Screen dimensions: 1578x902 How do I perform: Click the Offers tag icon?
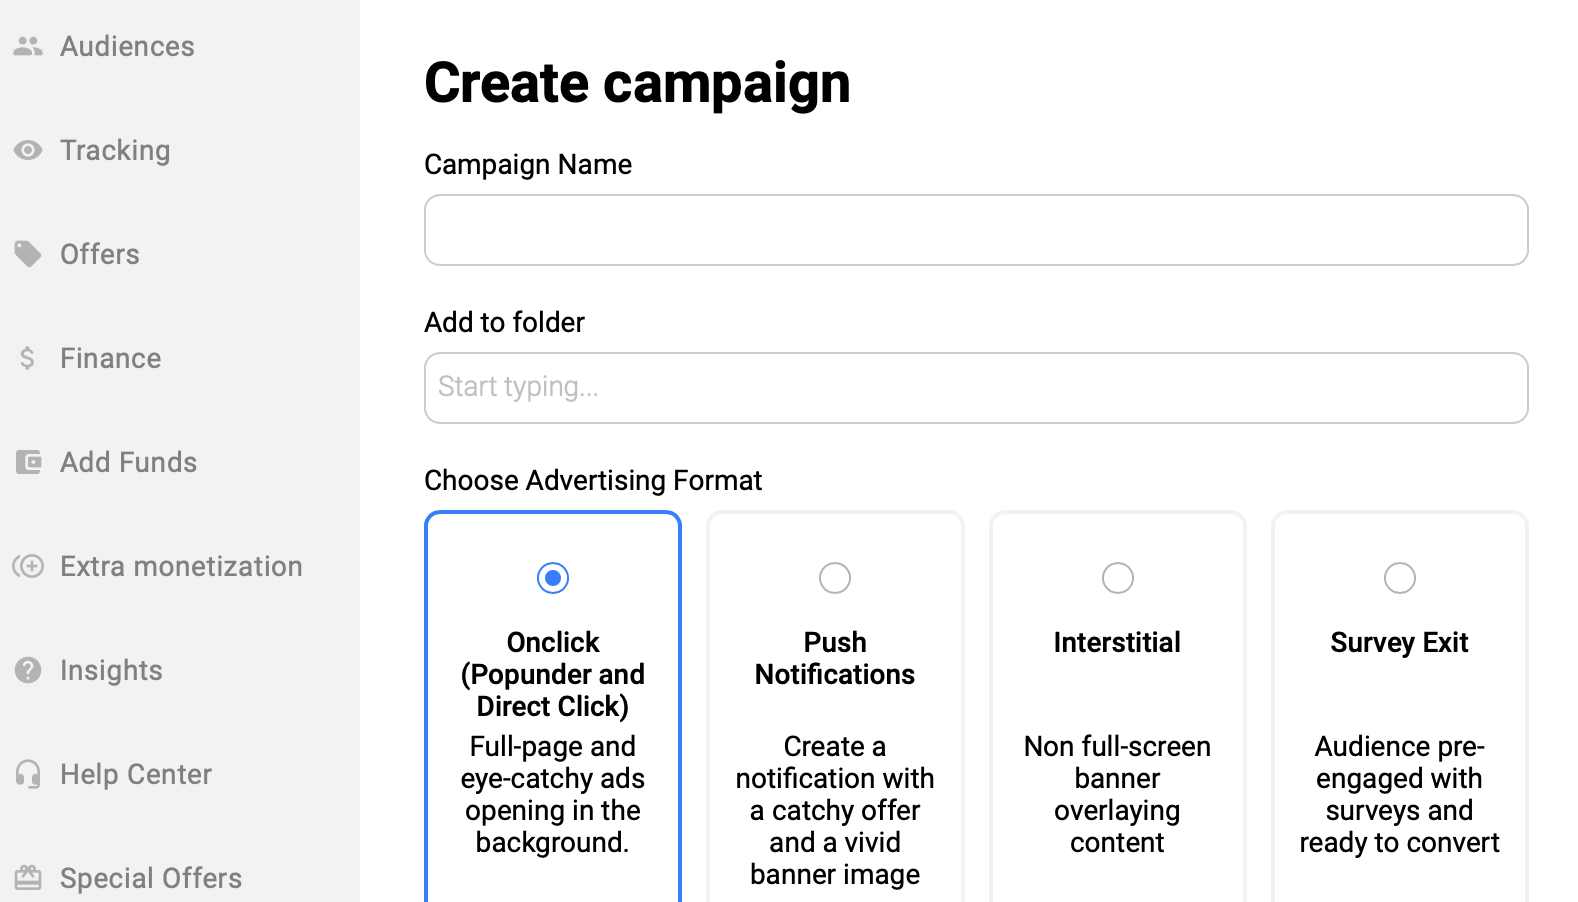tap(28, 254)
